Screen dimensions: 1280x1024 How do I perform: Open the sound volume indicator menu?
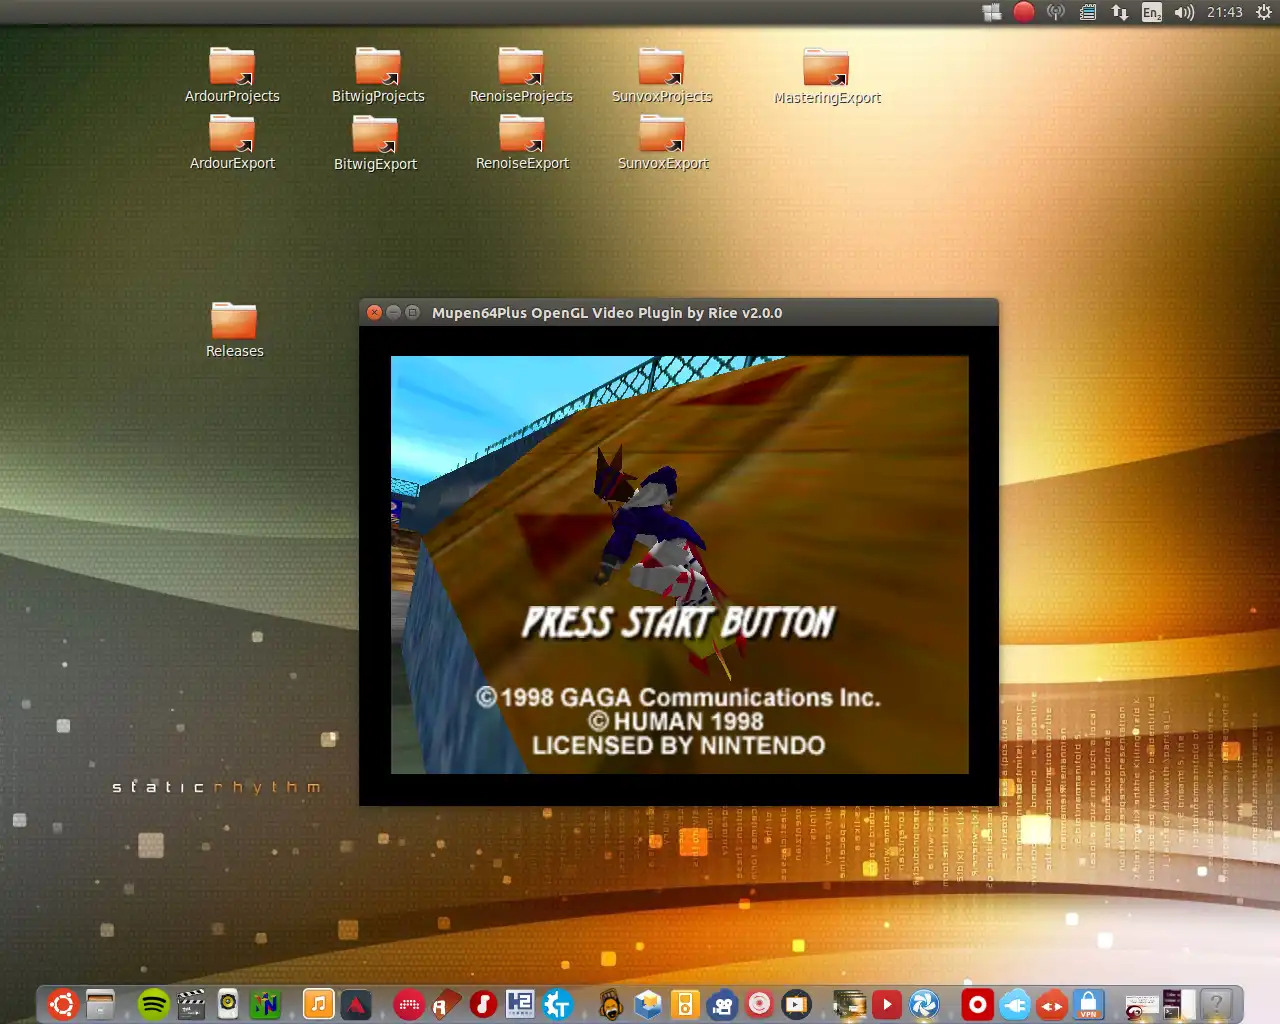point(1184,12)
